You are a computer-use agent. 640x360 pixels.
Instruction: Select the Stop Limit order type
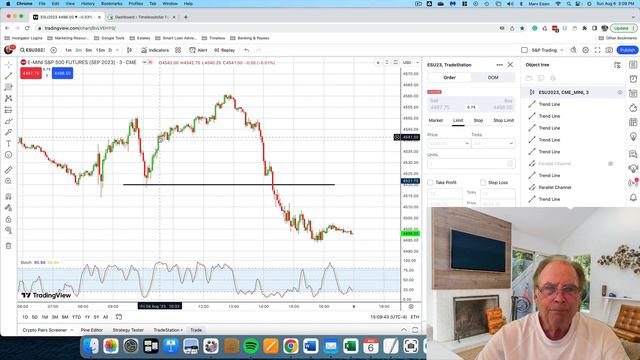[x=503, y=120]
